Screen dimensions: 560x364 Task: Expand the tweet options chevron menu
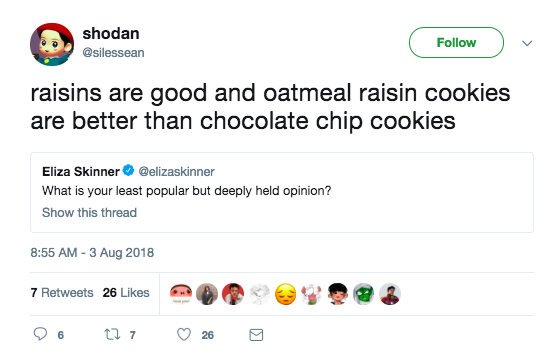click(x=527, y=43)
